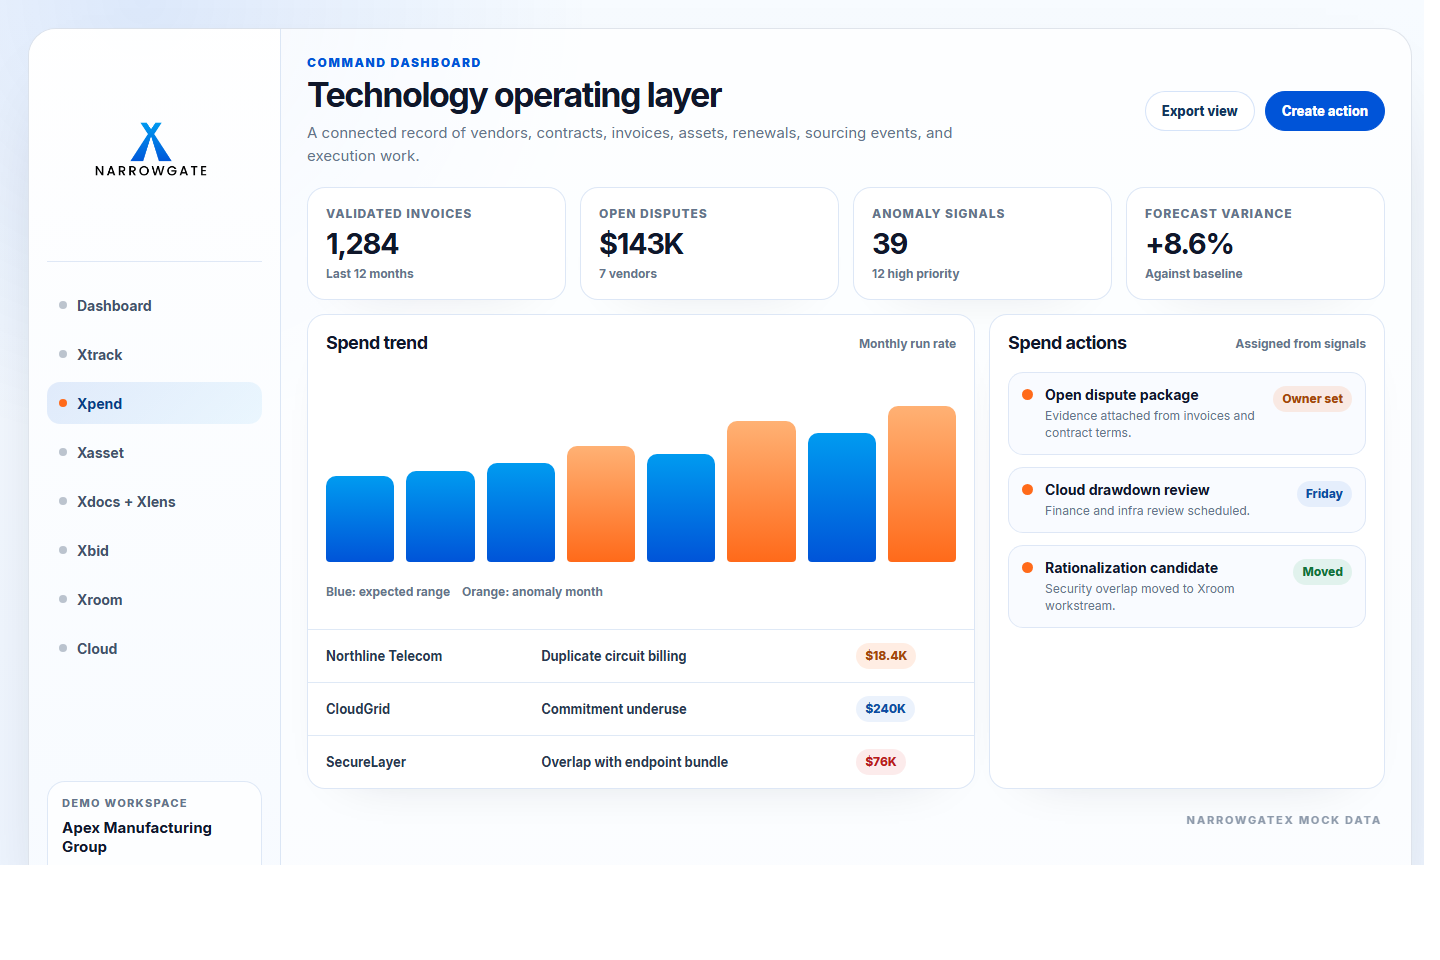Select the CloudGrid row
Viewport: 1440px width, 960px height.
pos(641,709)
